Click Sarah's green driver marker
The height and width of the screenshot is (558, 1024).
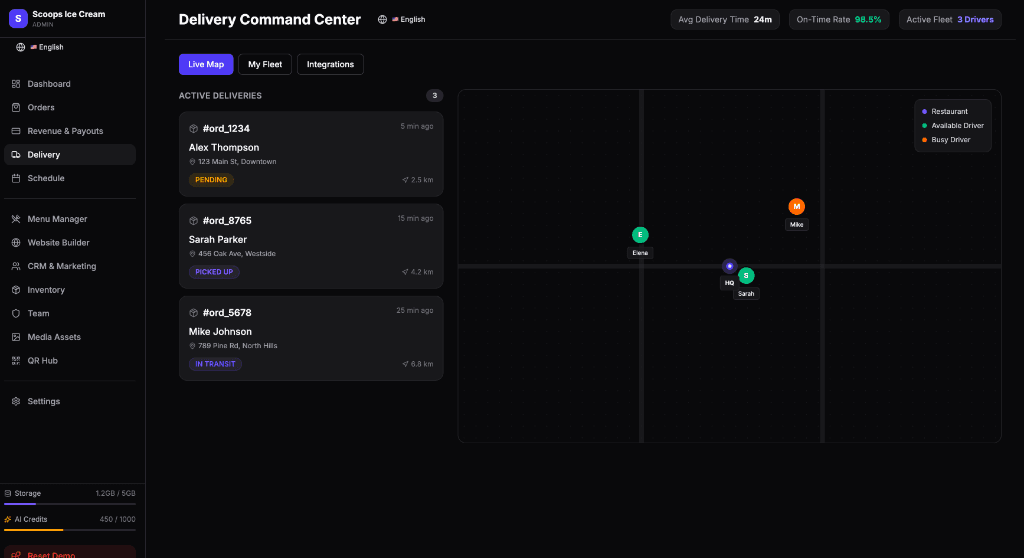tap(746, 276)
